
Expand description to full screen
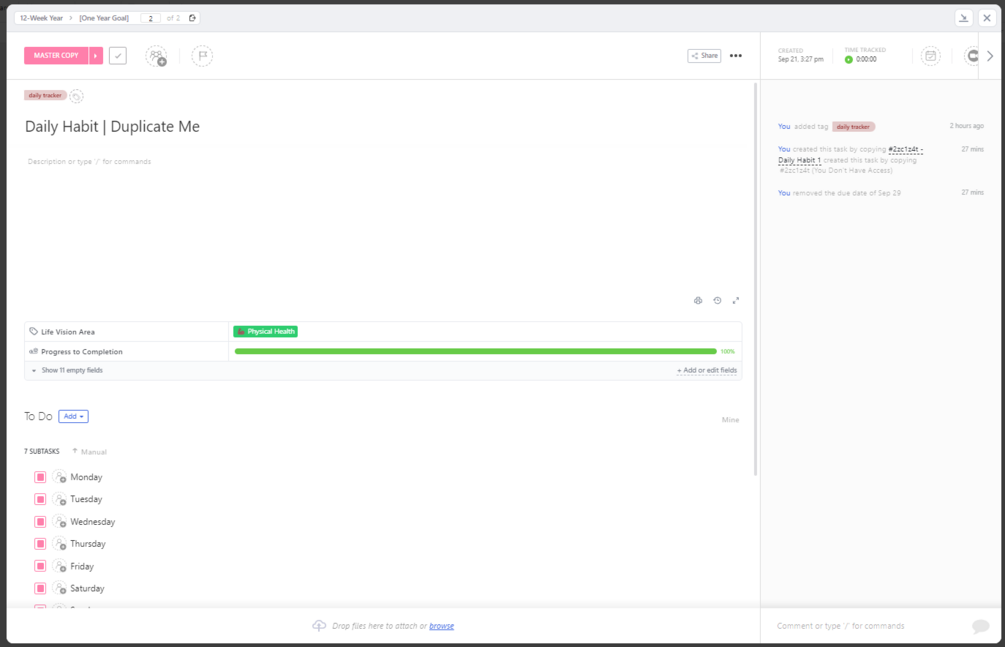click(736, 301)
